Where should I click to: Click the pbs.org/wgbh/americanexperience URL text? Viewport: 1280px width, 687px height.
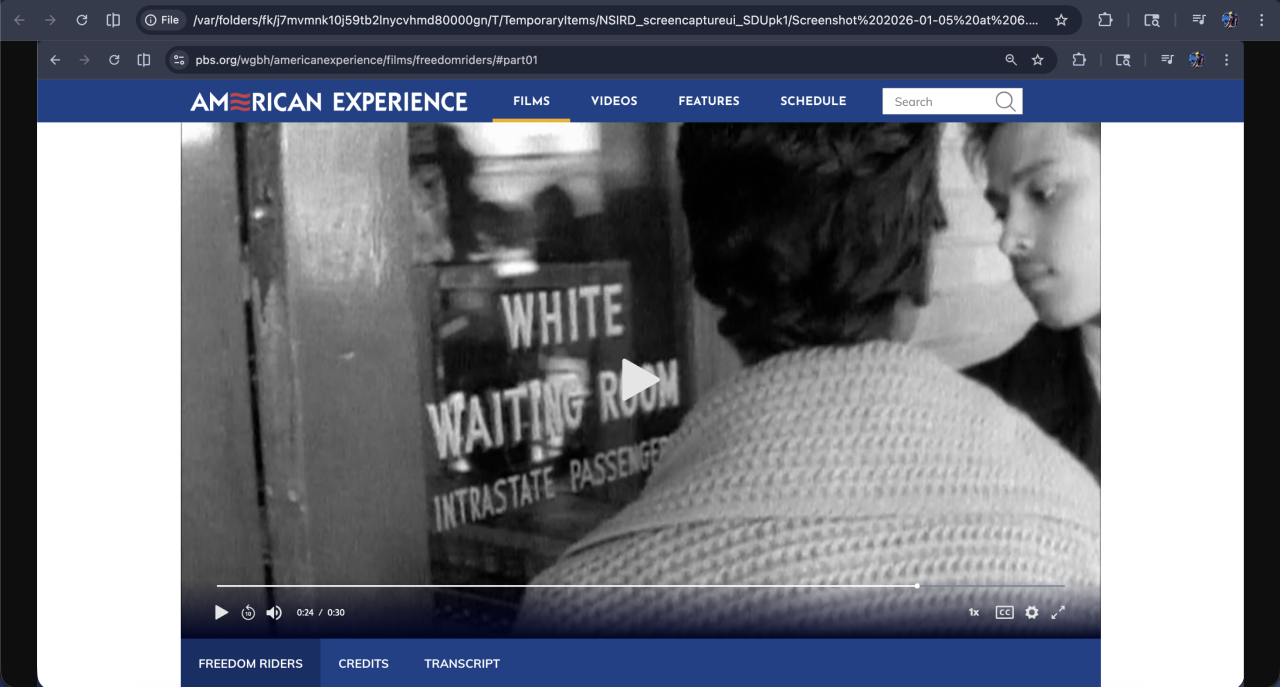(367, 60)
